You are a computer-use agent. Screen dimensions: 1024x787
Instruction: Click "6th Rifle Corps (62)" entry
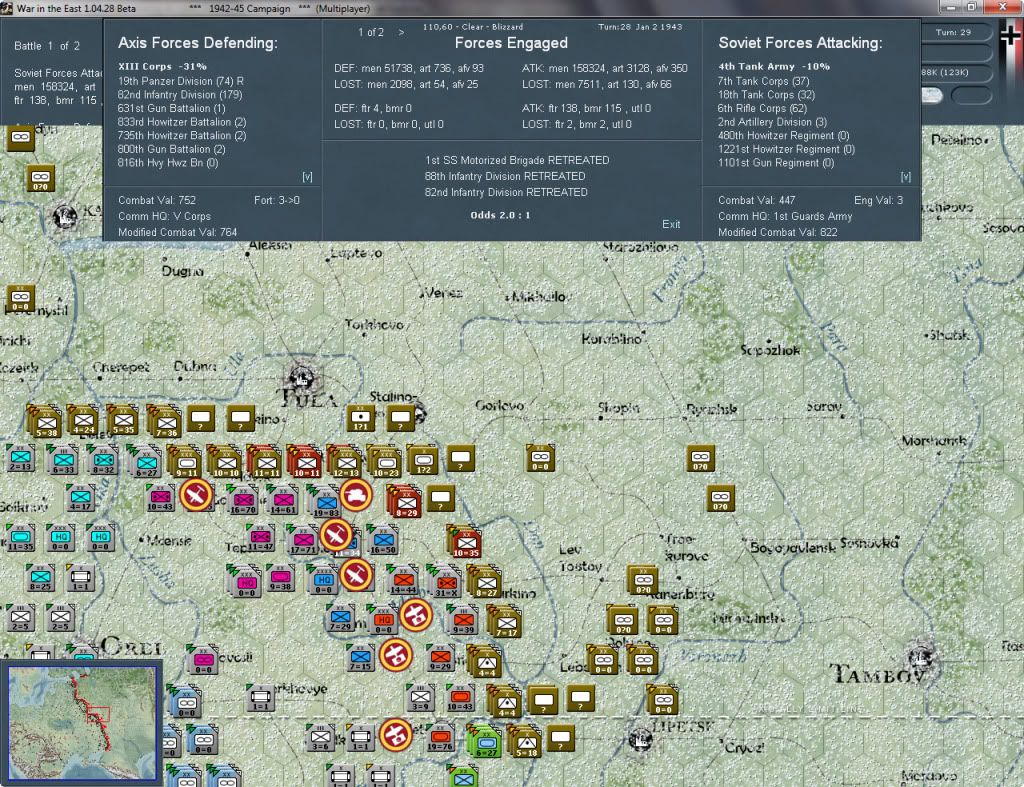(762, 108)
